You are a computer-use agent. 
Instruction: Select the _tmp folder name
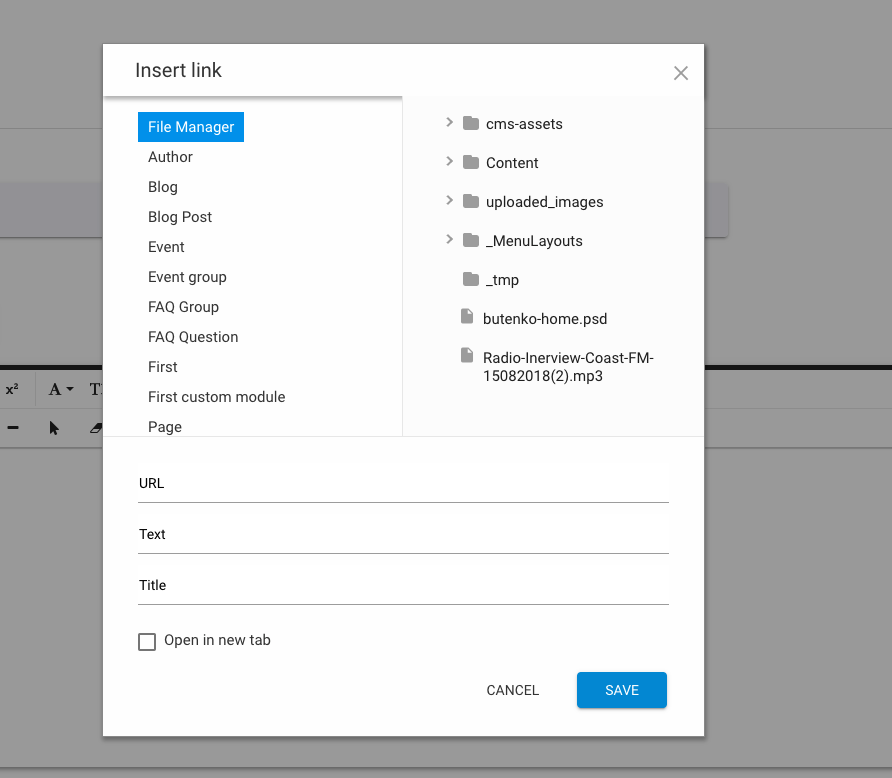pyautogui.click(x=502, y=280)
